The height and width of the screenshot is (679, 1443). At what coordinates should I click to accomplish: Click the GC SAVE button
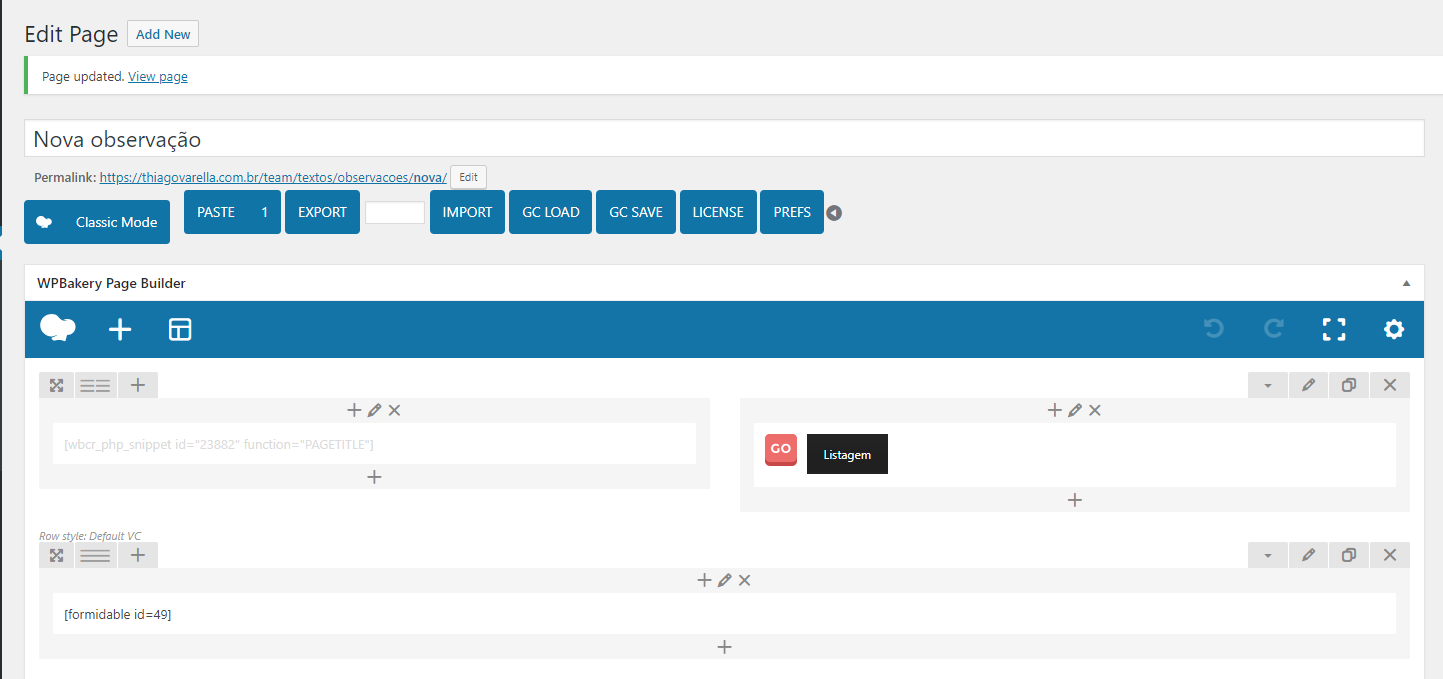click(x=636, y=212)
